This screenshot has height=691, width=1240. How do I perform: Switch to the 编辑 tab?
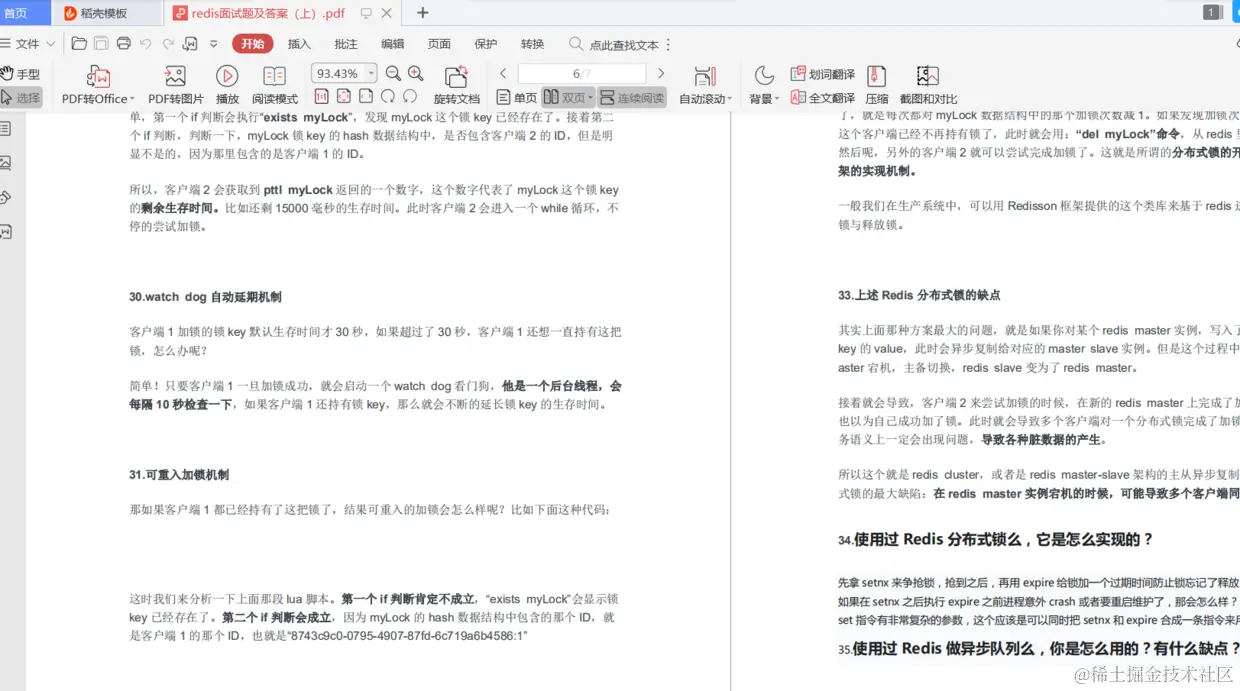tap(393, 44)
